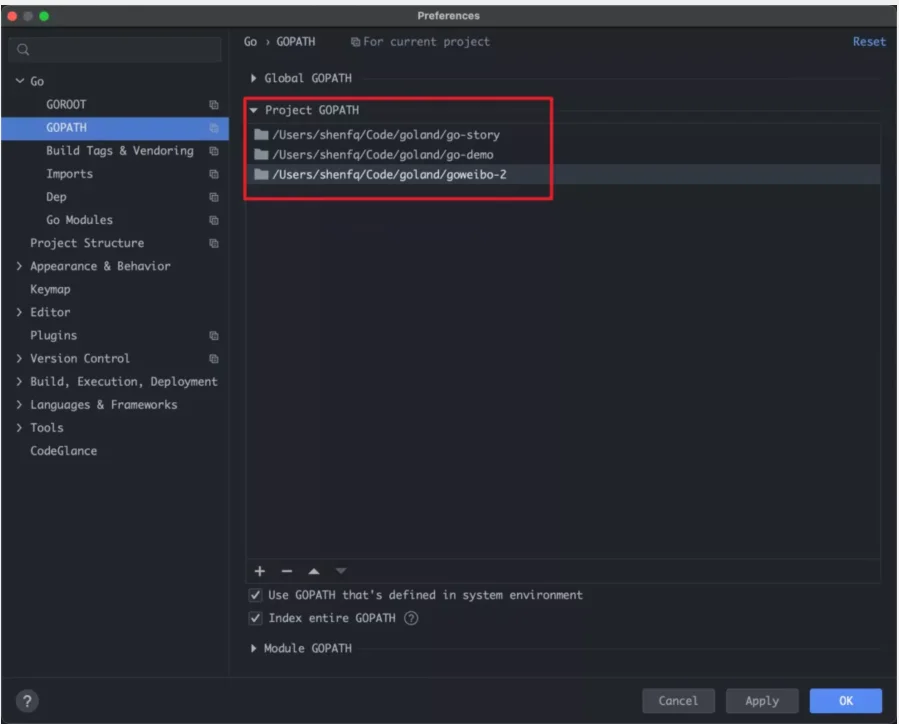Collapse the Go settings tree node
Screen dimensions: 899x724
pos(20,81)
